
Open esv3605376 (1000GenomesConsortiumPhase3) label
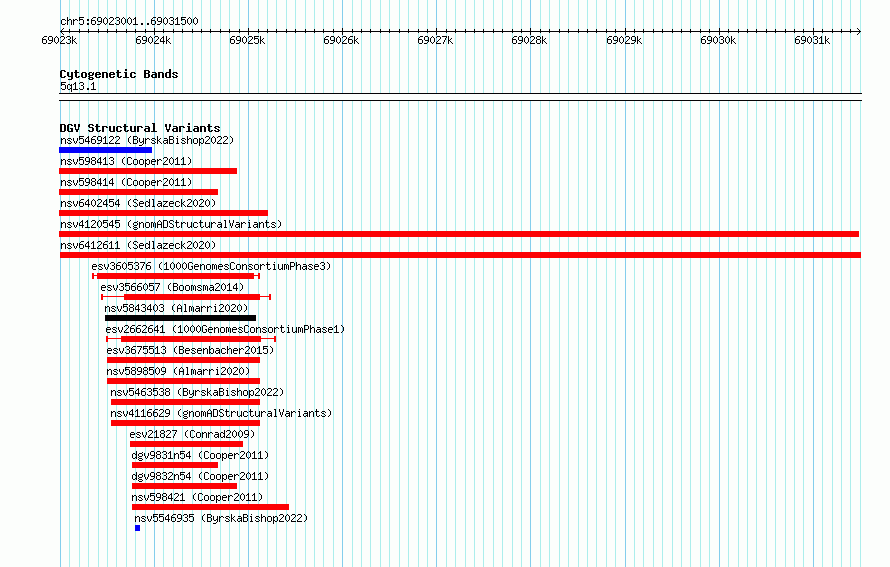pyautogui.click(x=211, y=266)
